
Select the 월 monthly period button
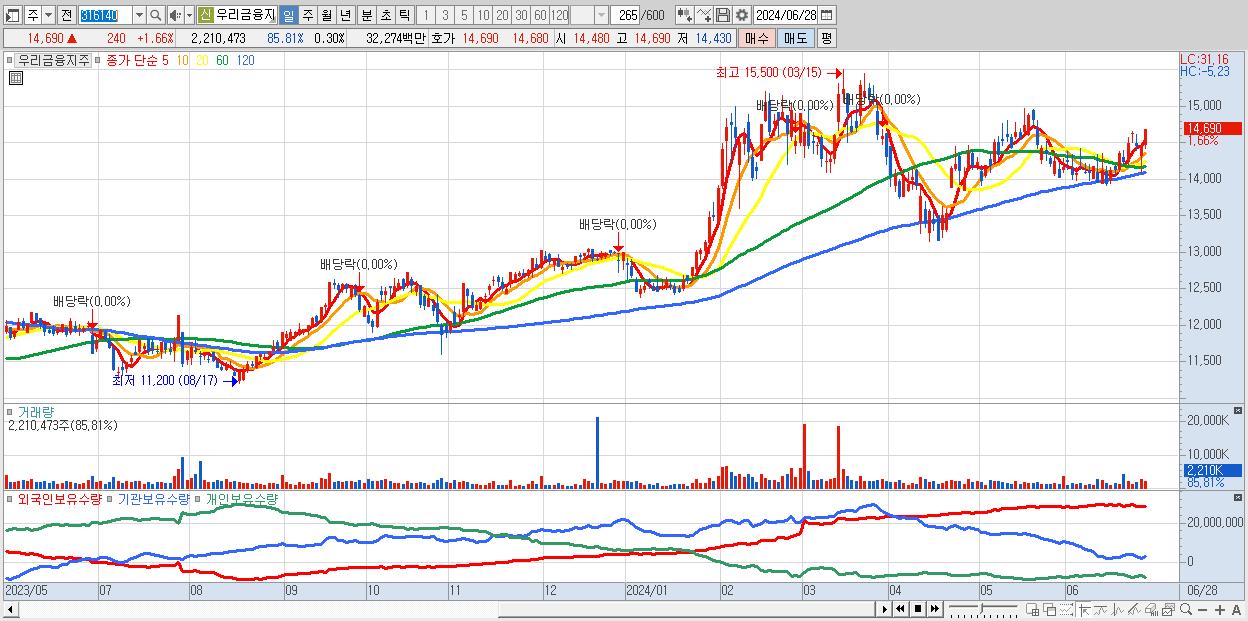[326, 15]
